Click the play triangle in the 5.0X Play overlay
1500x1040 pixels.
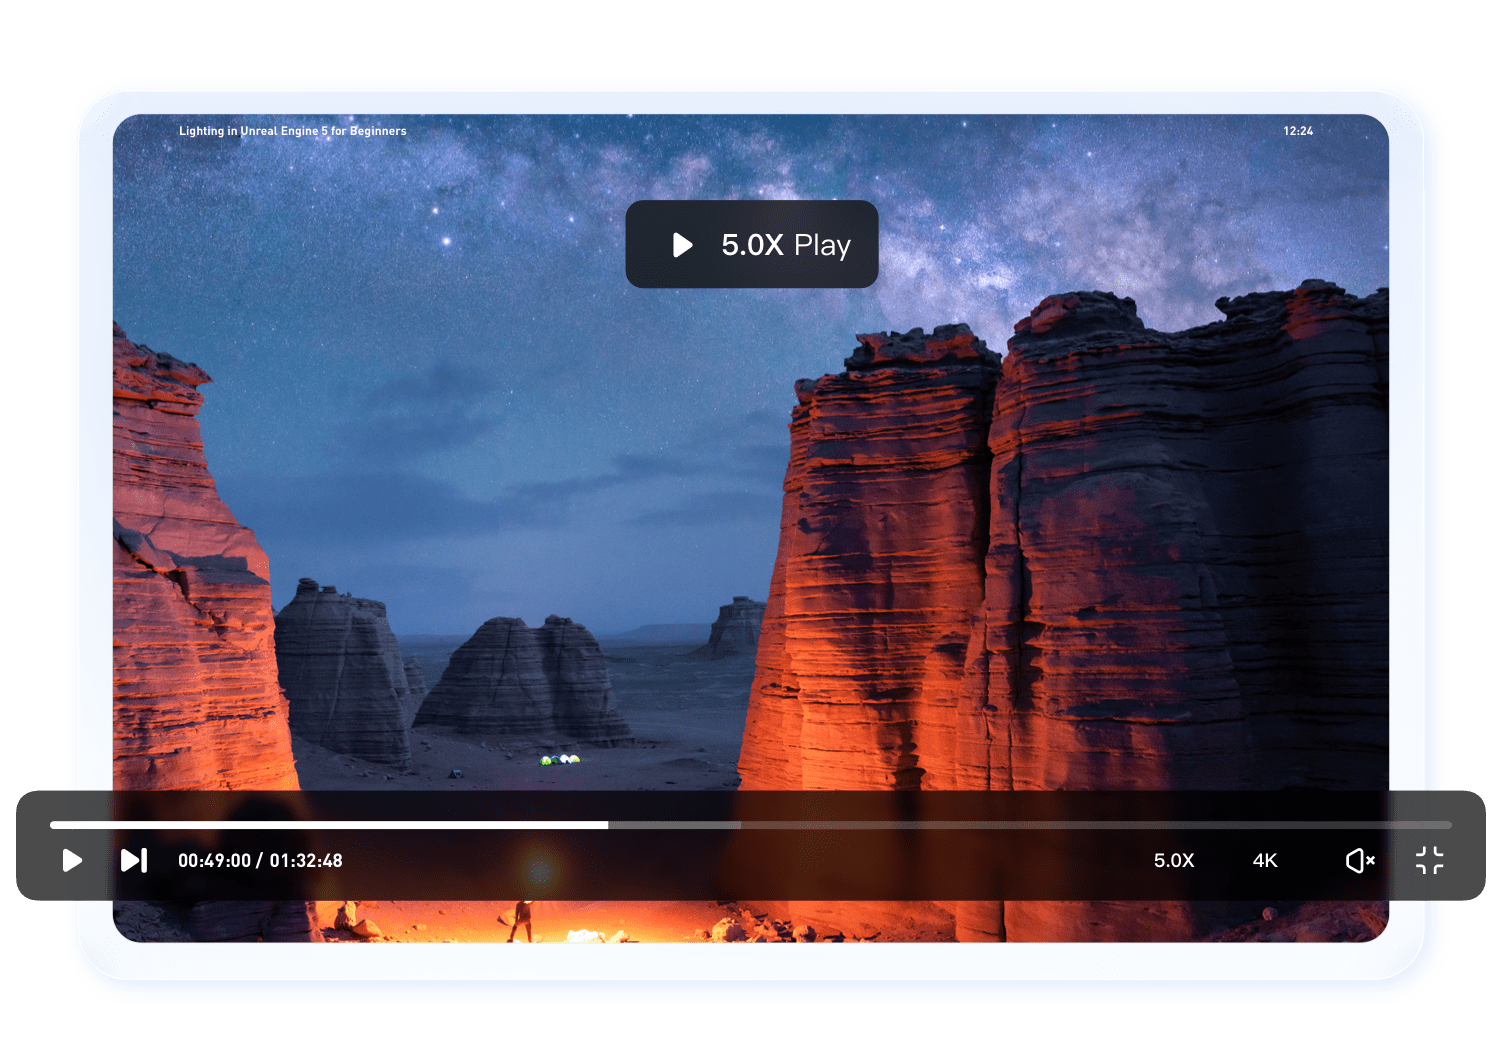[x=682, y=245]
